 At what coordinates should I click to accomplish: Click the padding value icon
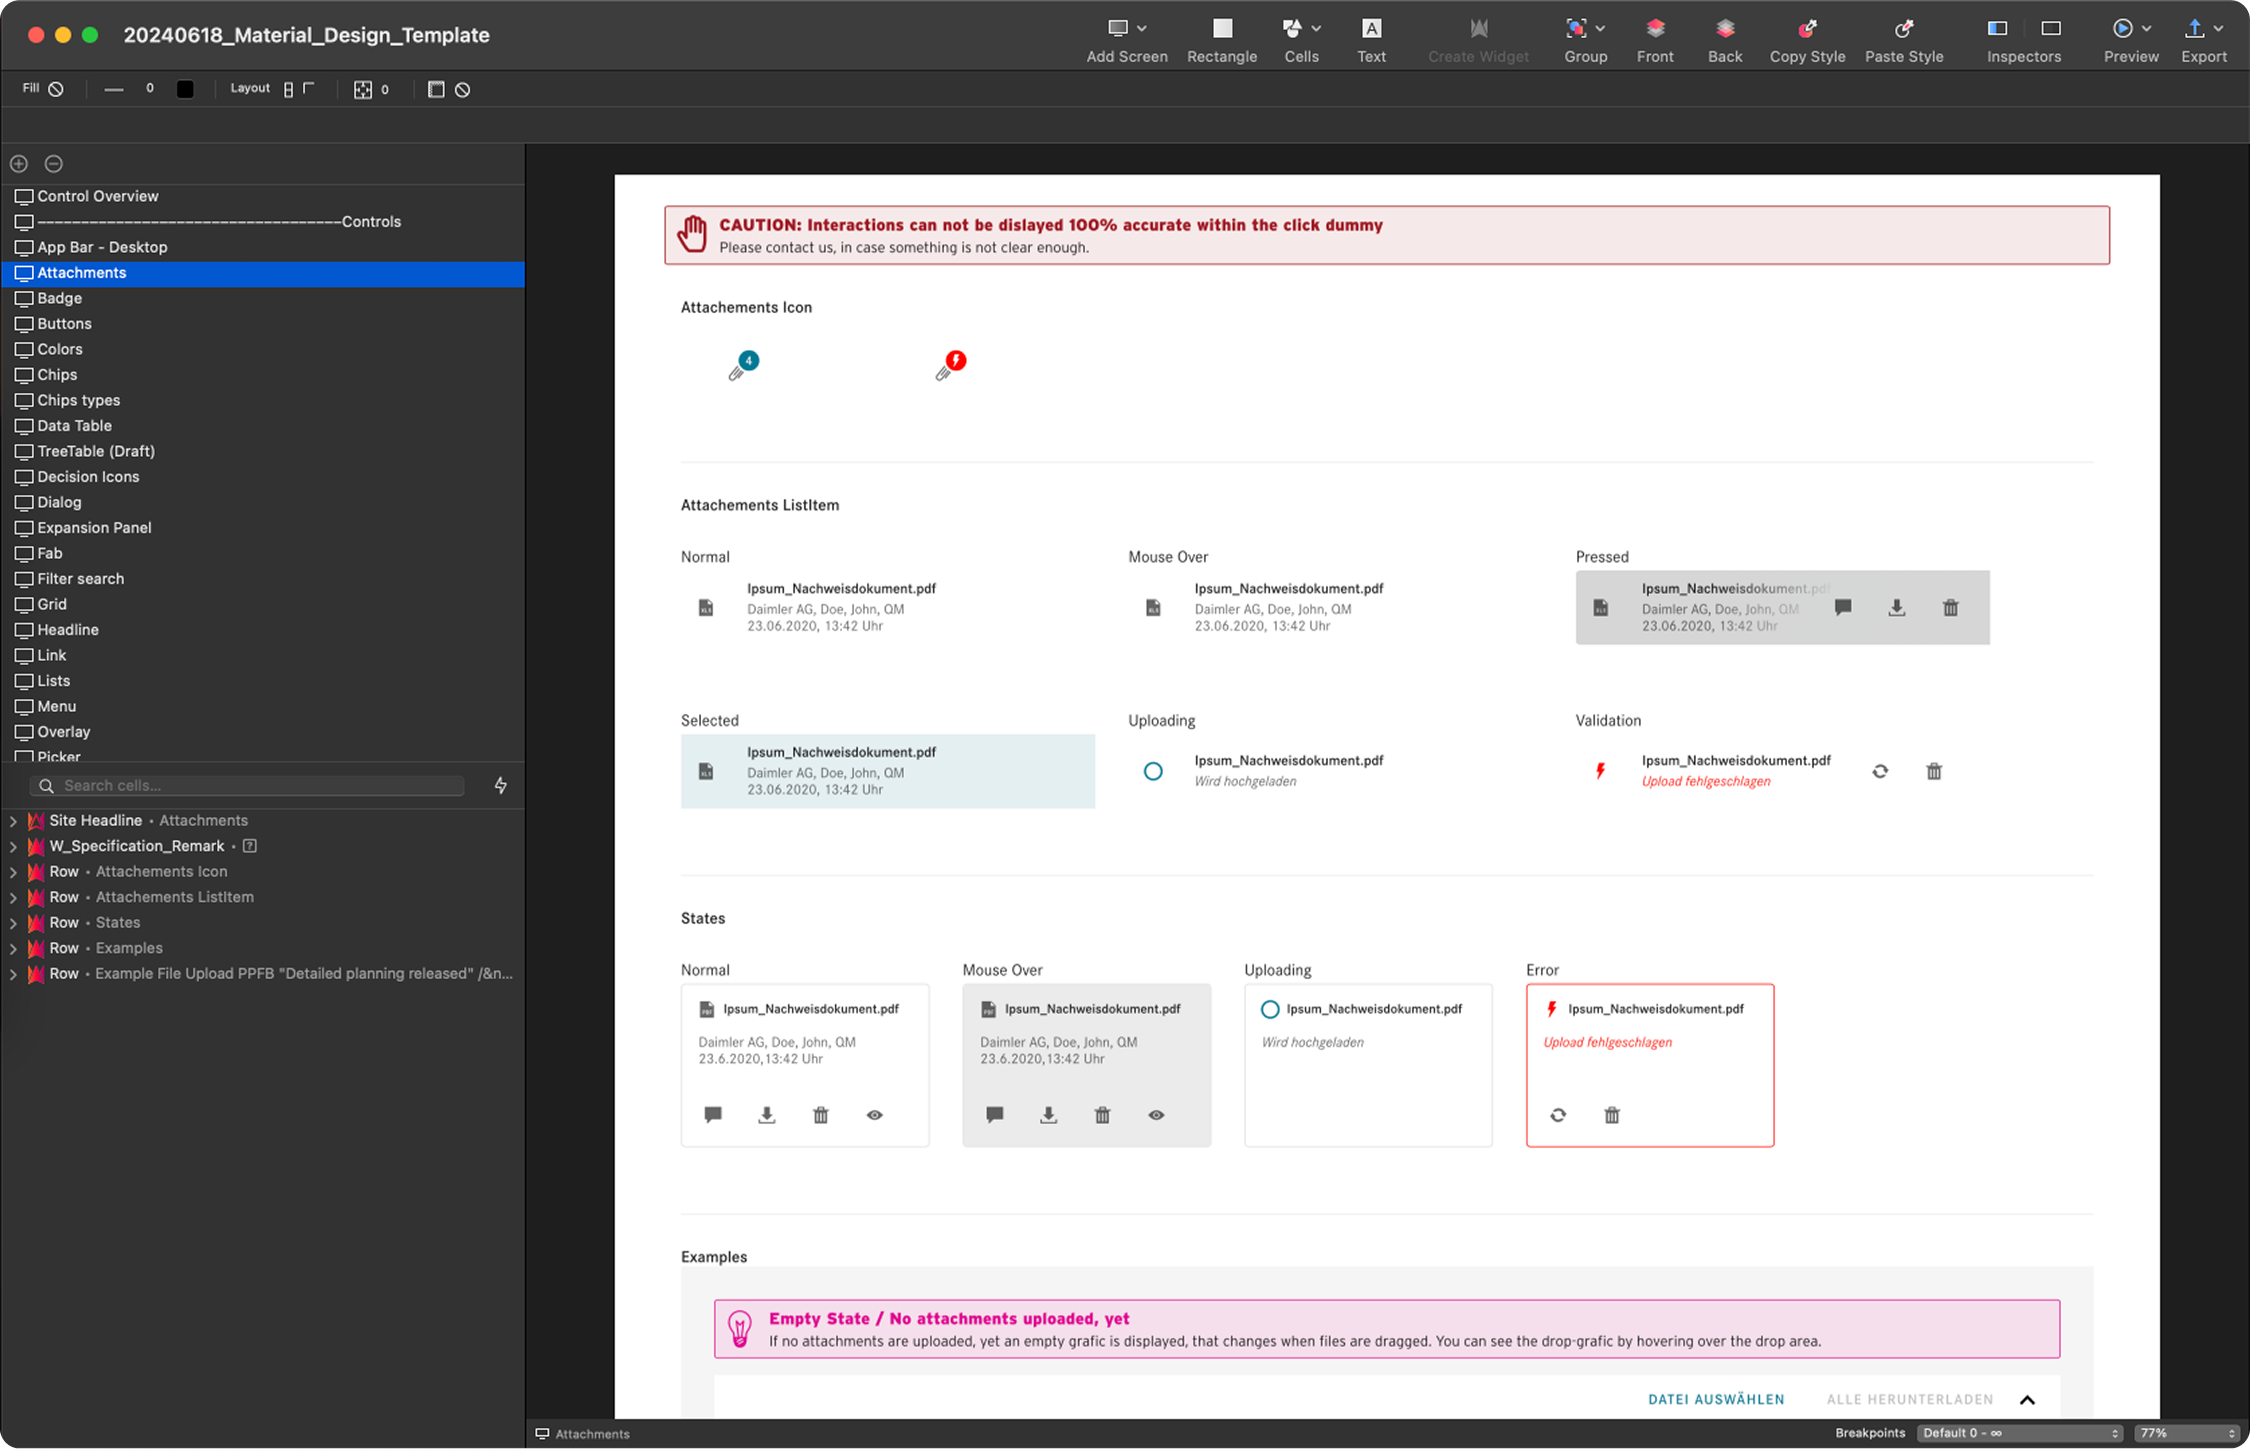click(x=362, y=90)
